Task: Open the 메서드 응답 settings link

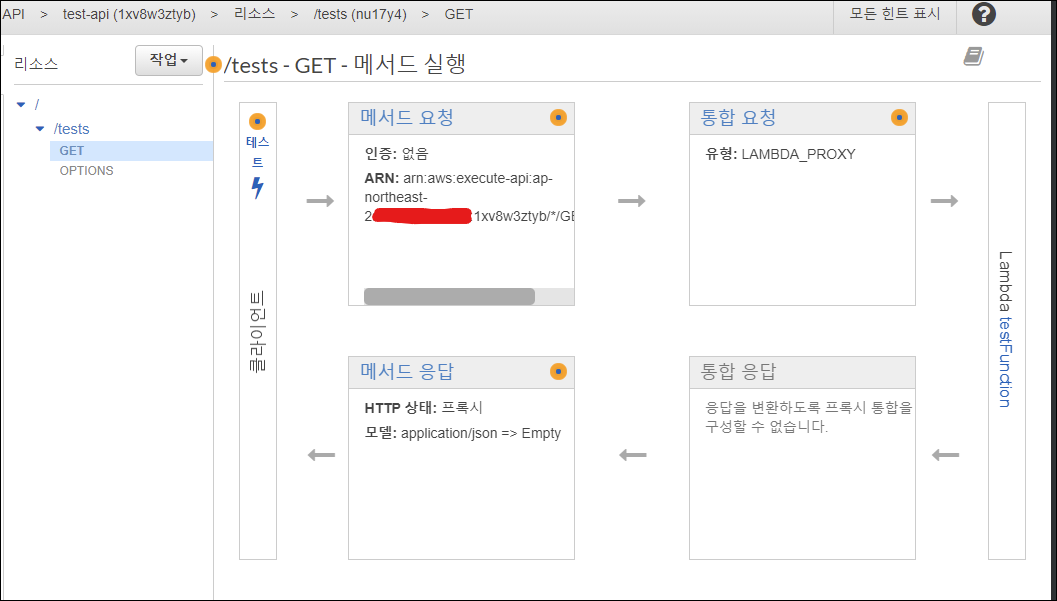Action: [x=407, y=372]
